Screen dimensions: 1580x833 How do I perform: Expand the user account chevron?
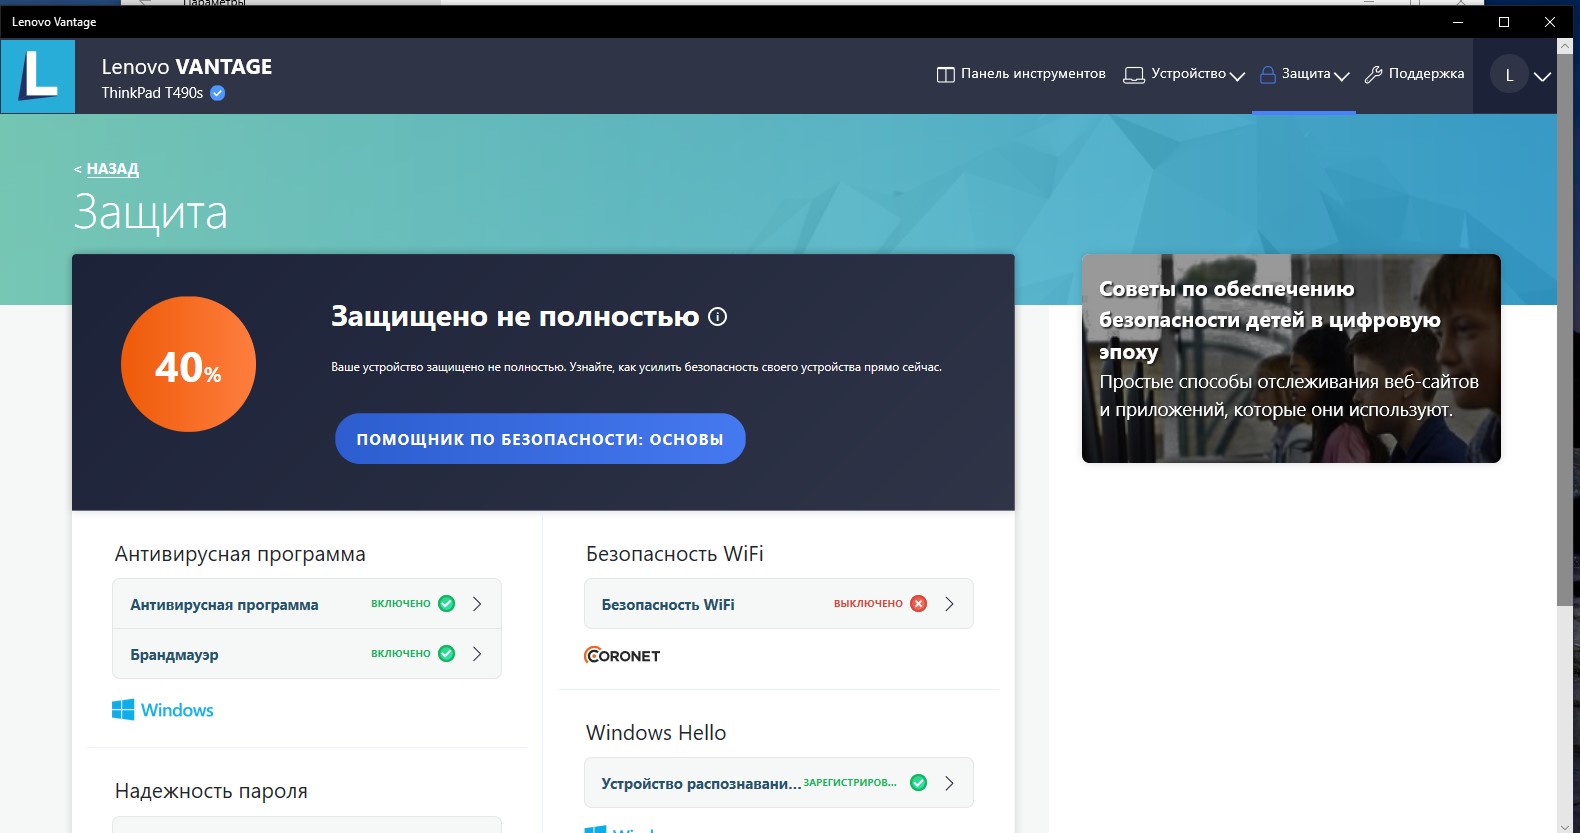click(x=1542, y=76)
